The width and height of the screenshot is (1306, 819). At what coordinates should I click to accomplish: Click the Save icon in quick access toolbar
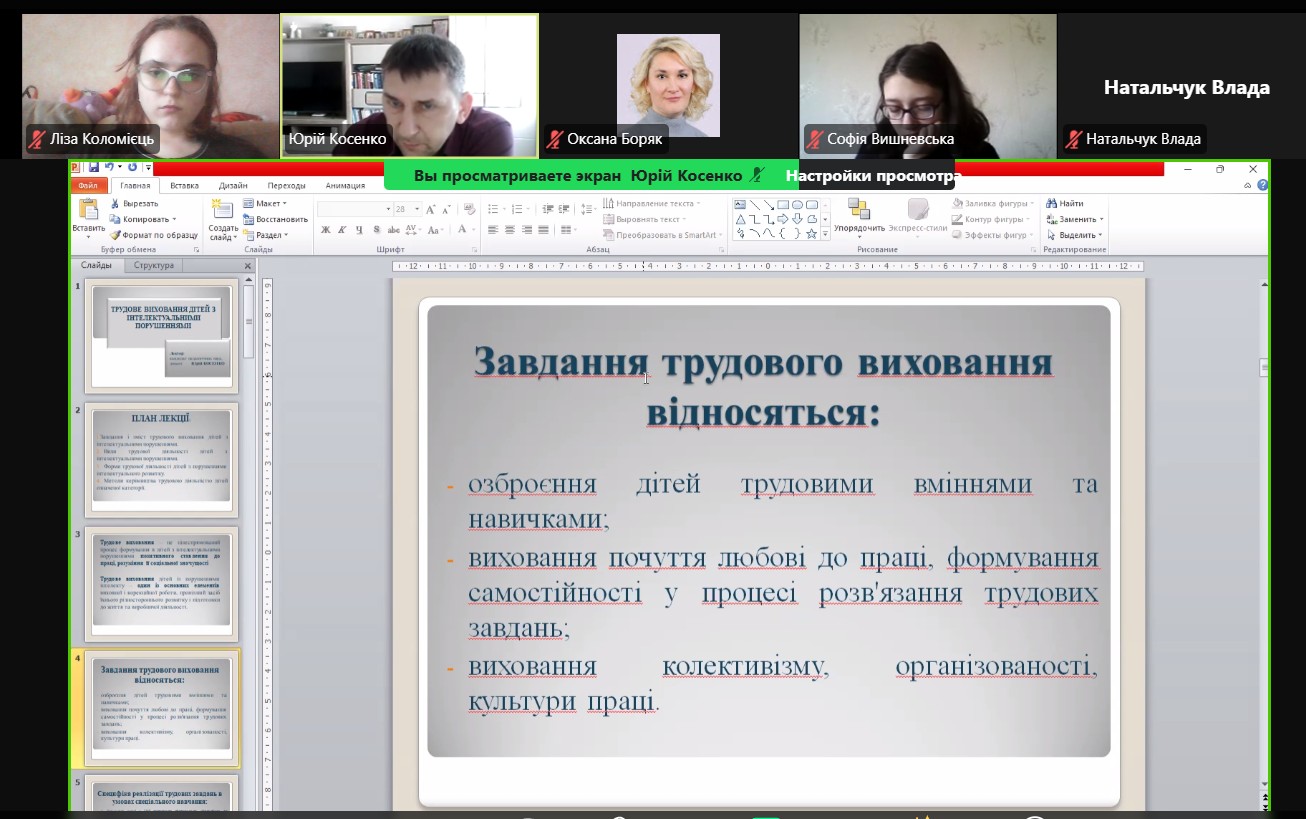coord(93,168)
